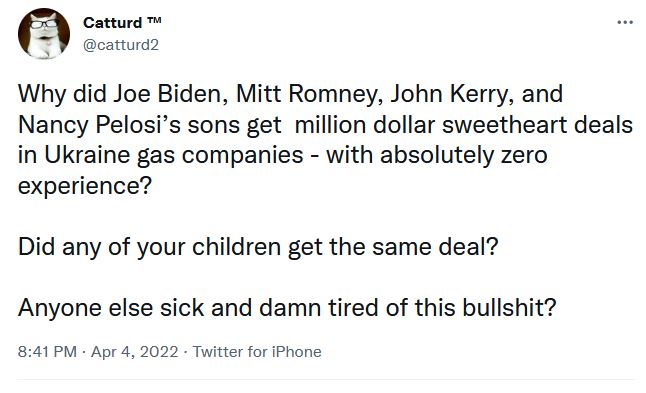The height and width of the screenshot is (393, 646).
Task: Click the Apr 4, 2022 date
Action: (x=134, y=352)
